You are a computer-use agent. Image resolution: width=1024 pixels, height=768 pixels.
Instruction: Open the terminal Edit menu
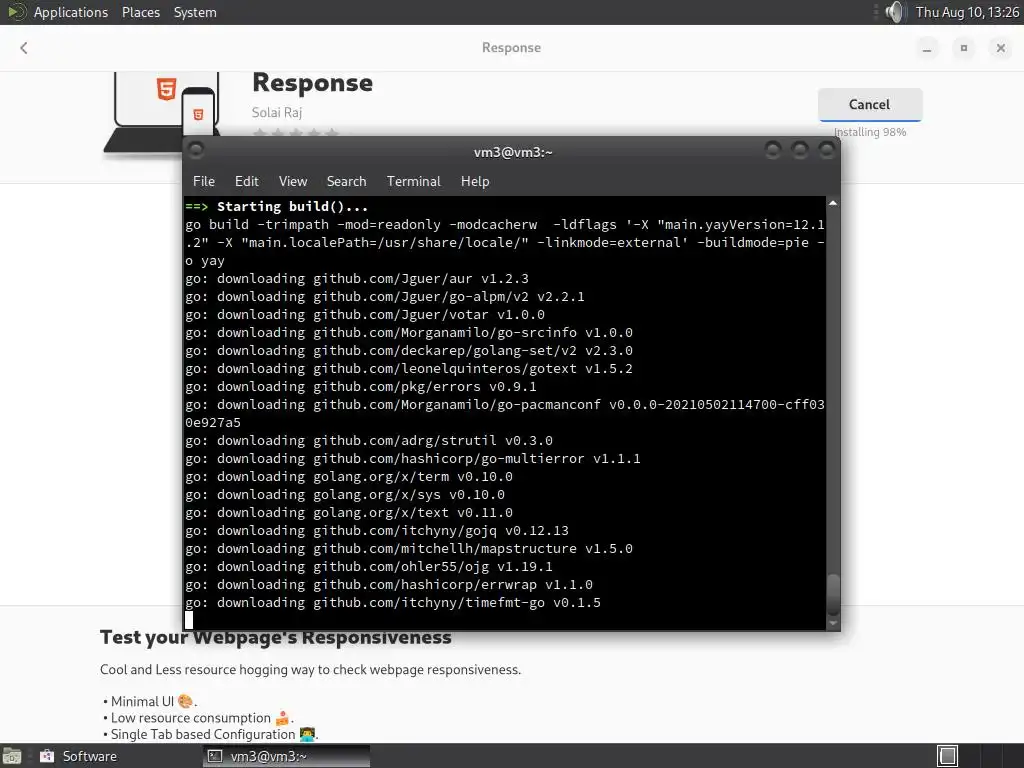point(246,182)
